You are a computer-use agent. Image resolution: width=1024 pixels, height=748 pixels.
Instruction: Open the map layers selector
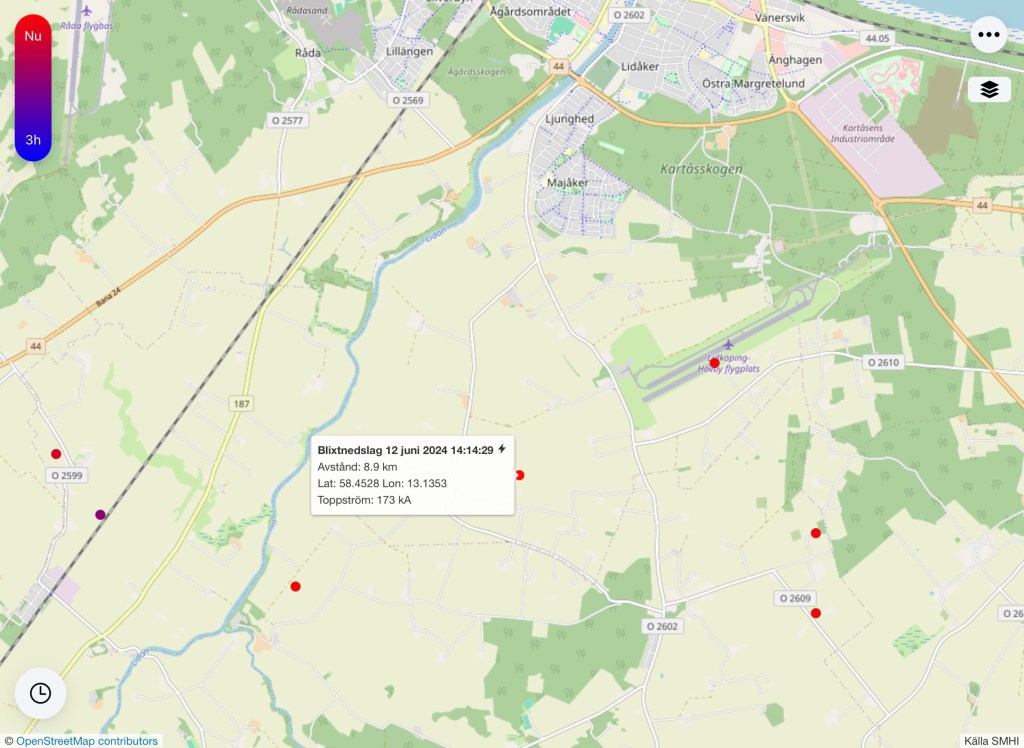[989, 90]
